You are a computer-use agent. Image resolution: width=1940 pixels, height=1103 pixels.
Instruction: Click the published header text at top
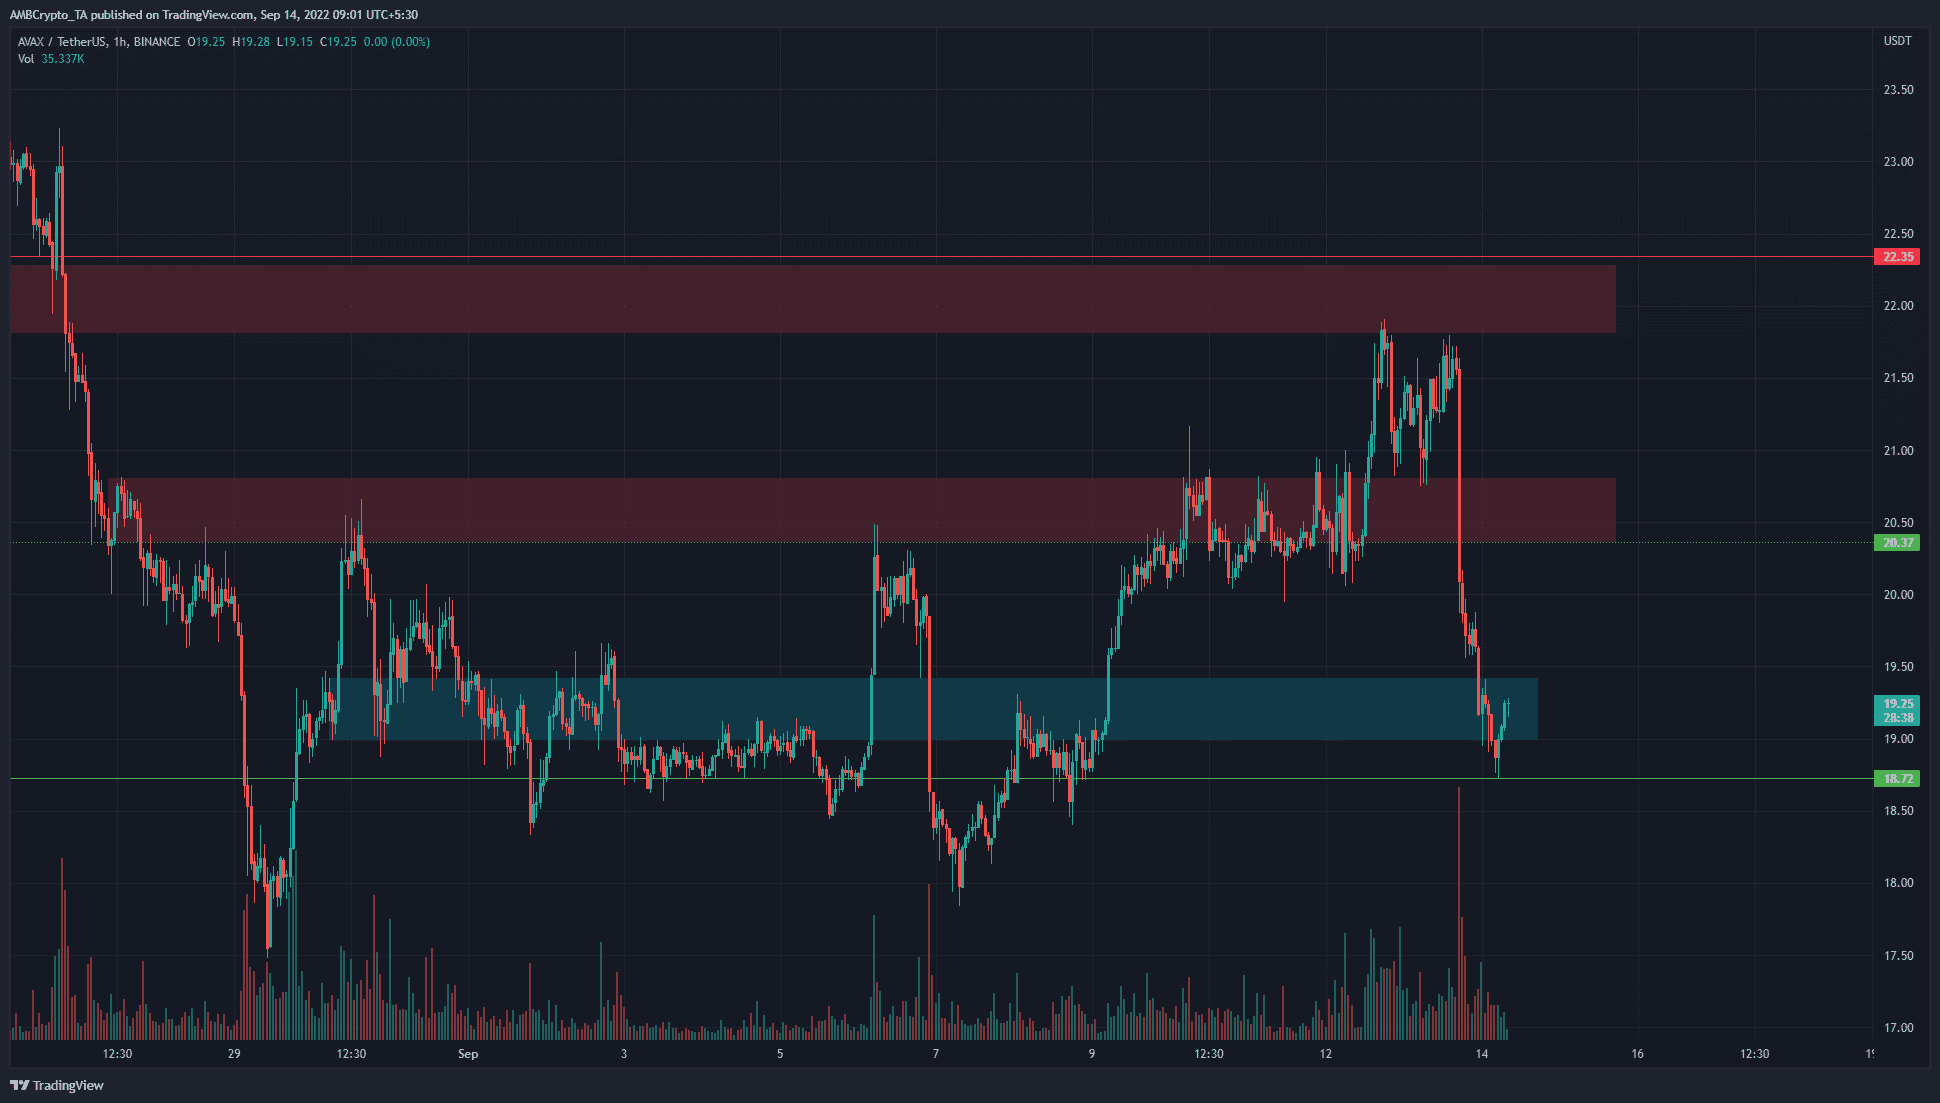pos(214,15)
